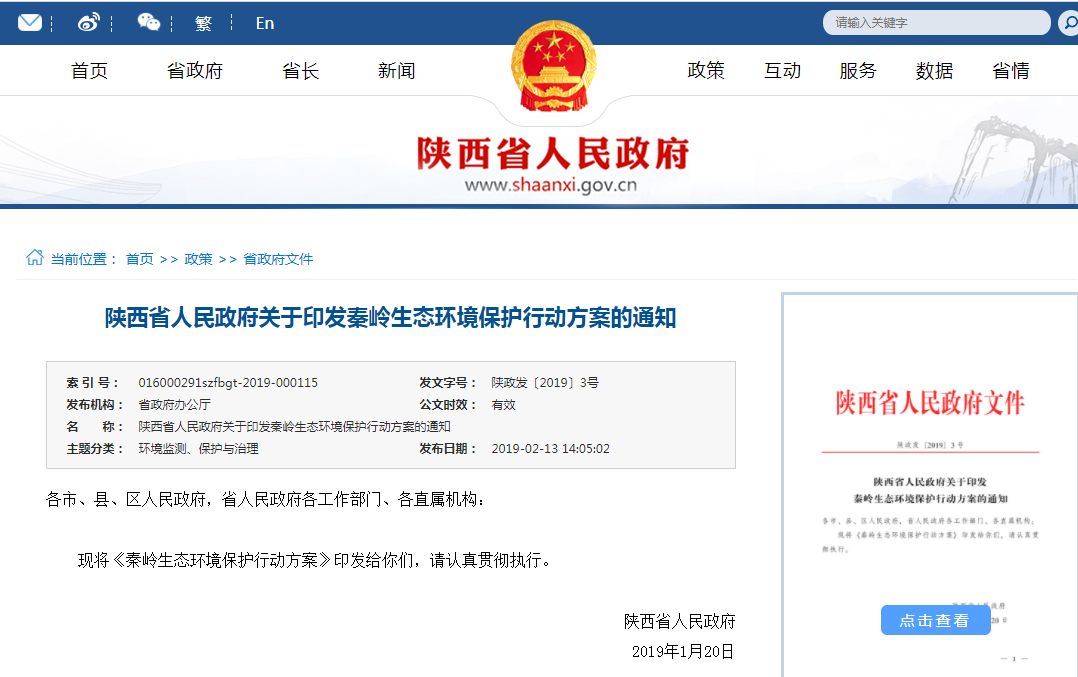The width and height of the screenshot is (1078, 677).
Task: Open the 服务 menu item
Action: click(x=858, y=71)
